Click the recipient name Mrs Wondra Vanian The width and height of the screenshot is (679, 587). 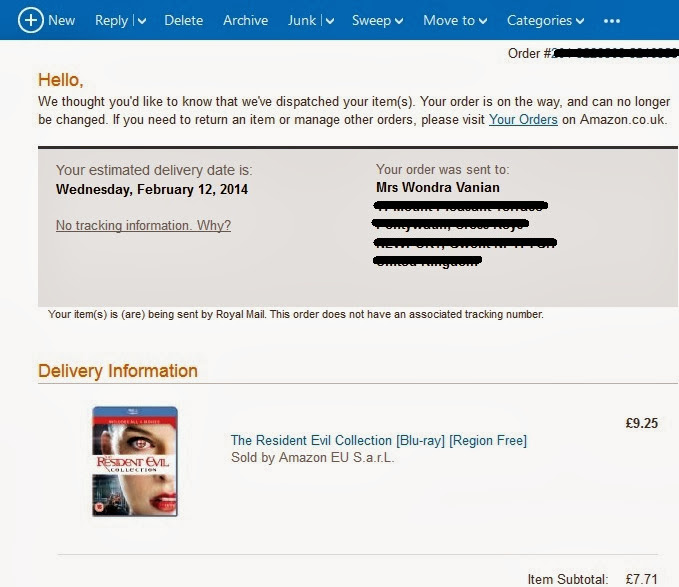coord(437,187)
